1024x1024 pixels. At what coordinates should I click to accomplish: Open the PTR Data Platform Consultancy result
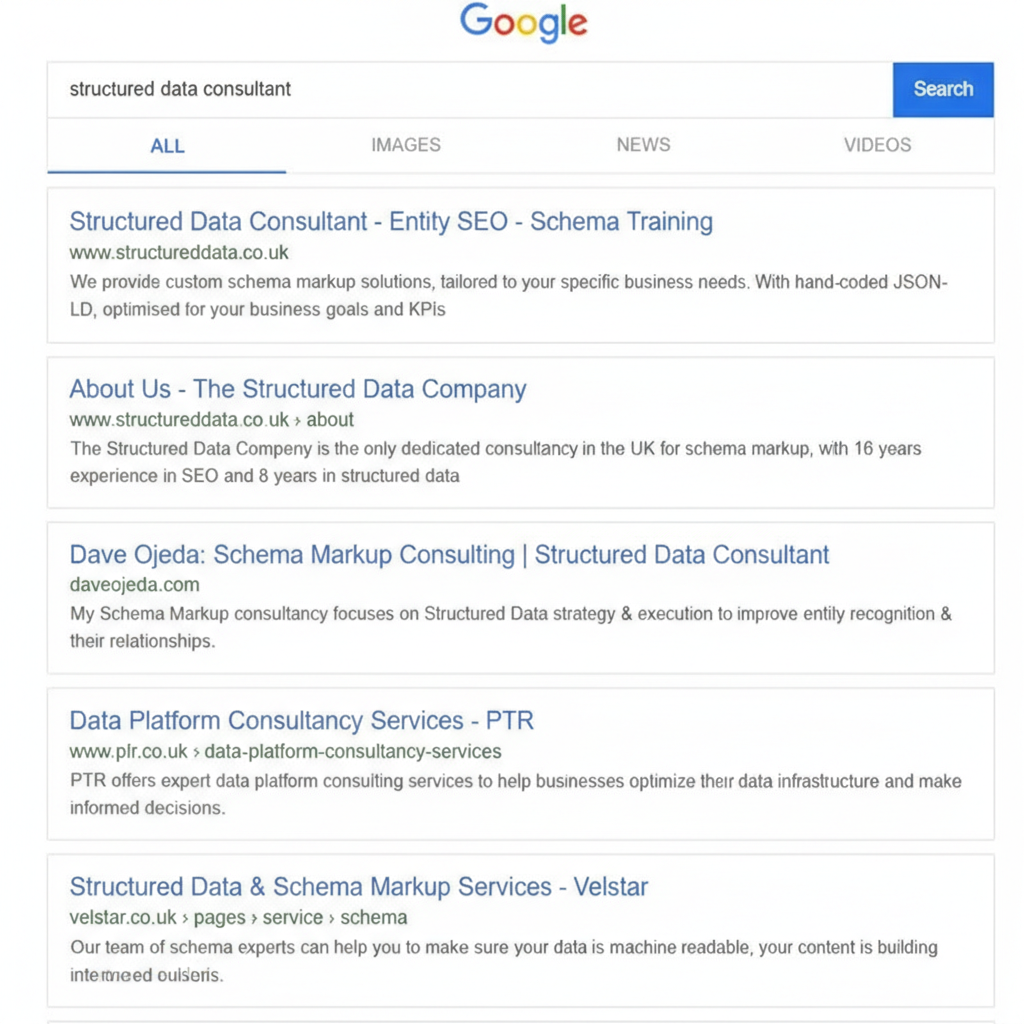(301, 720)
